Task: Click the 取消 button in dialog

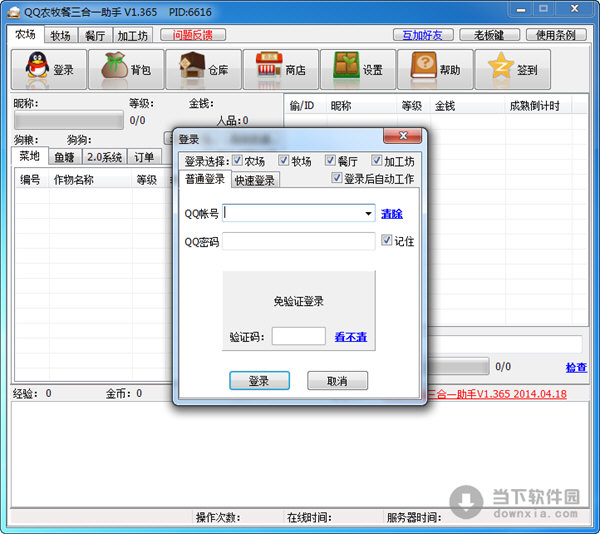Action: [338, 381]
